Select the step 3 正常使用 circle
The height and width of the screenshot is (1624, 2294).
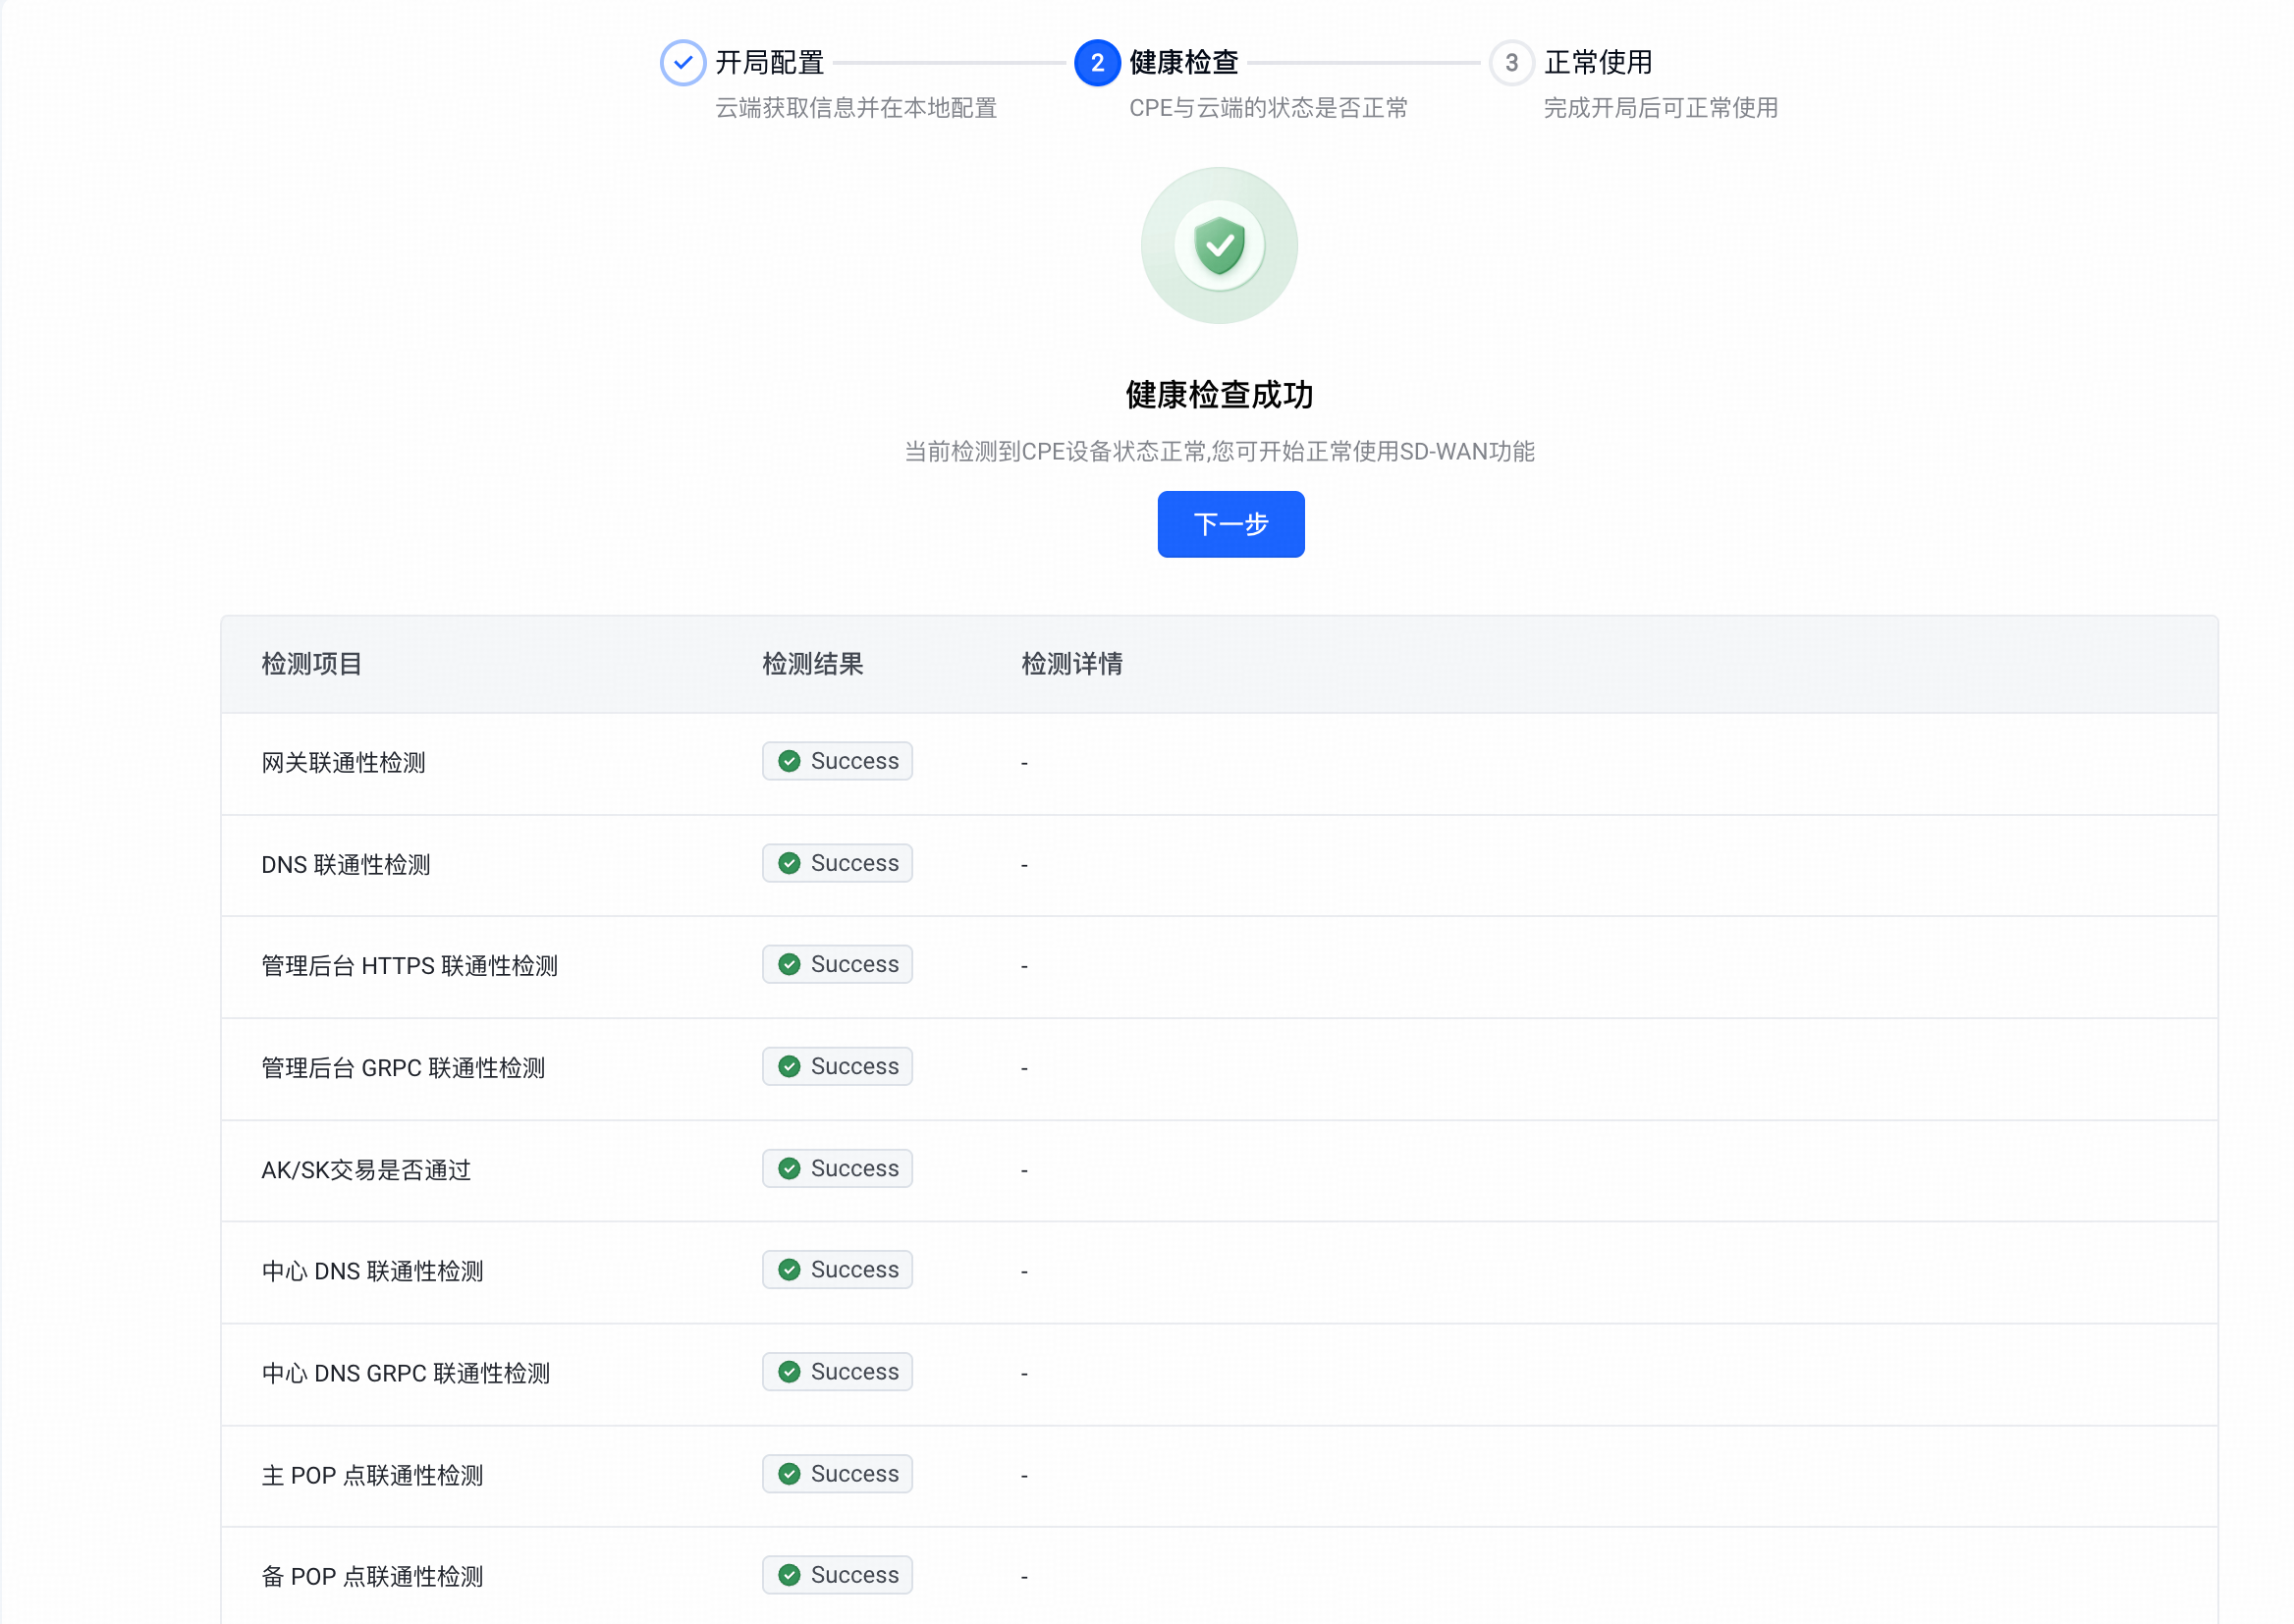(x=1511, y=63)
